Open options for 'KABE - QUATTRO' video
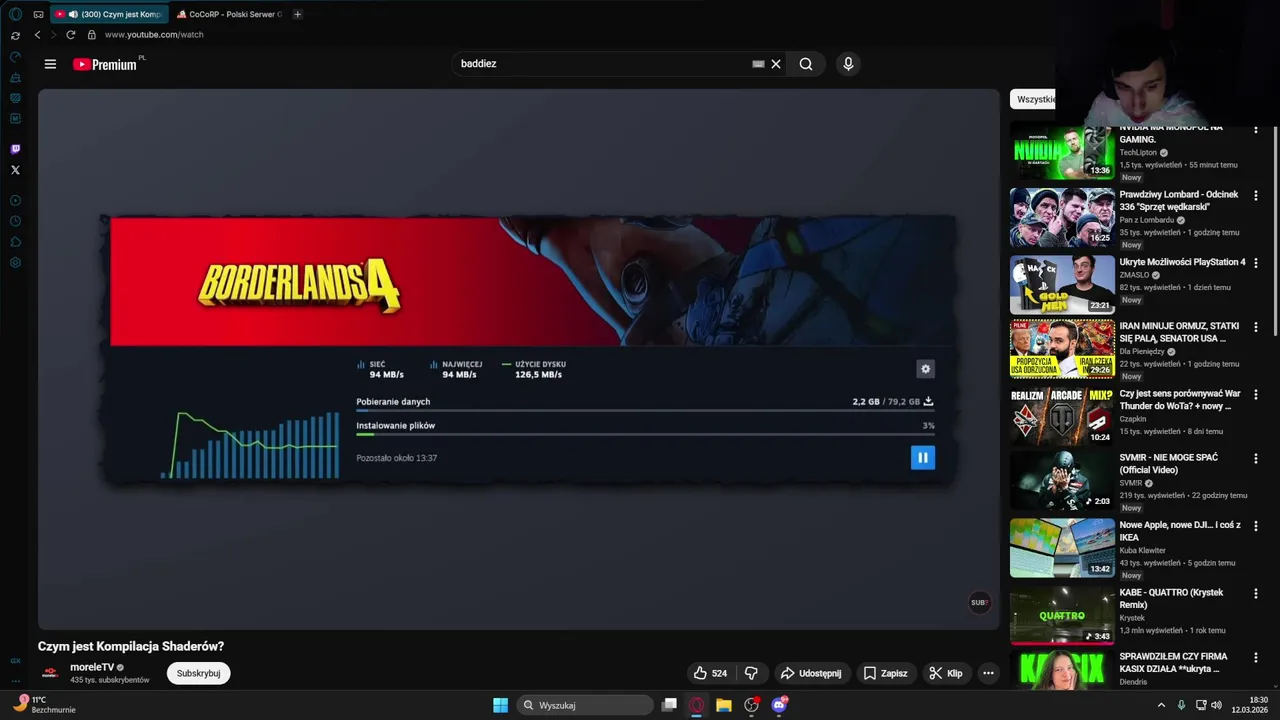 click(x=1256, y=593)
